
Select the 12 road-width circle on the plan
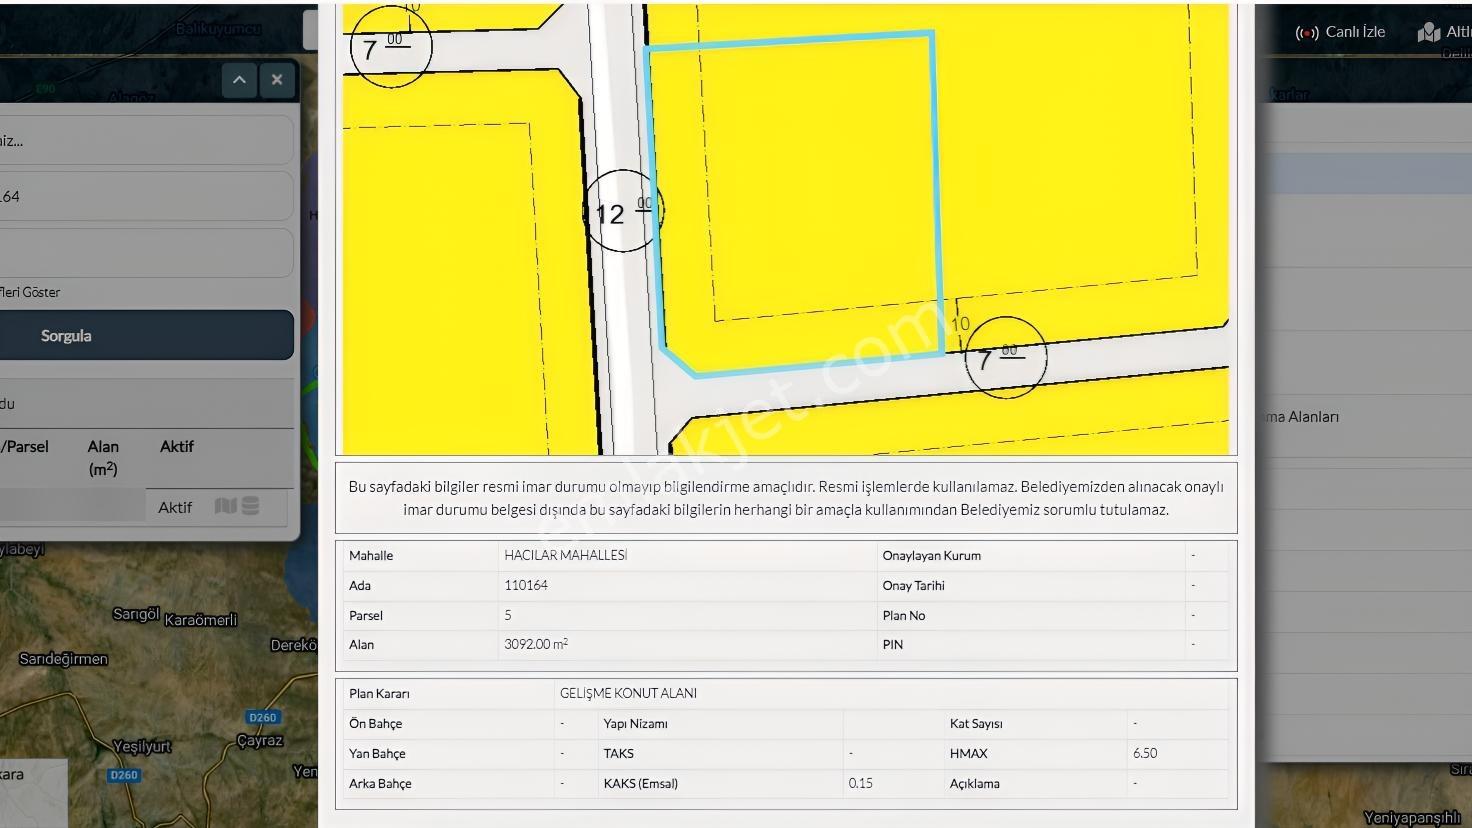coord(622,212)
